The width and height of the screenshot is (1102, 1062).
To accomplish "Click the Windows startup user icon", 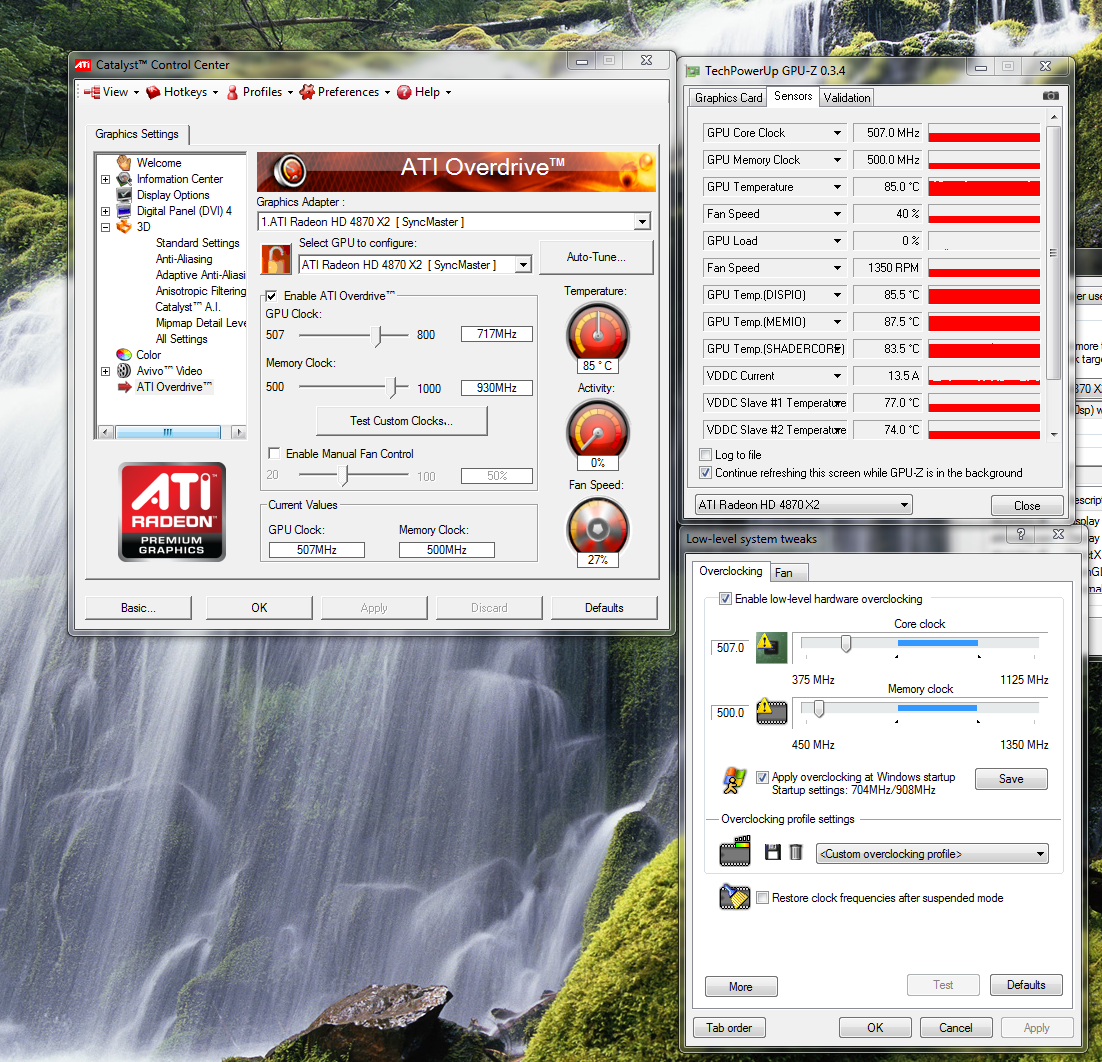I will coord(734,781).
